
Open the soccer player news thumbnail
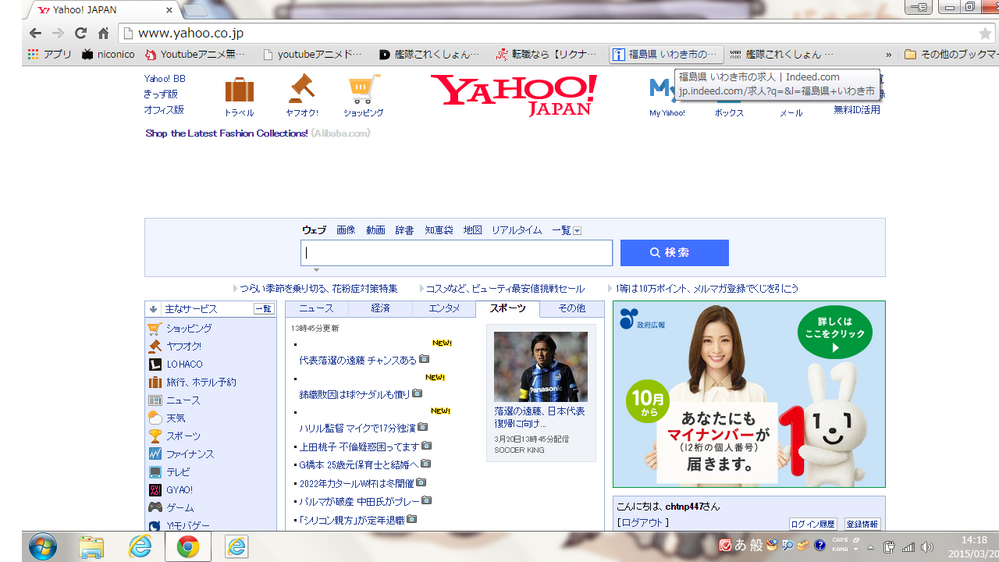pos(540,366)
